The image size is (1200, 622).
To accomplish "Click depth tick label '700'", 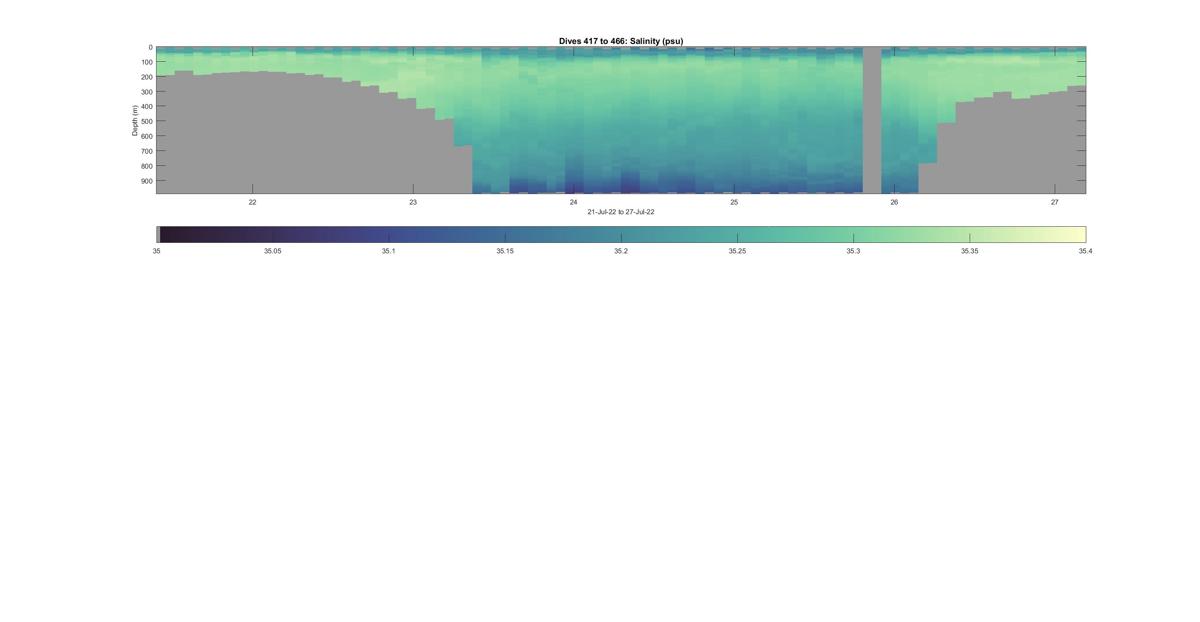I will pos(146,151).
